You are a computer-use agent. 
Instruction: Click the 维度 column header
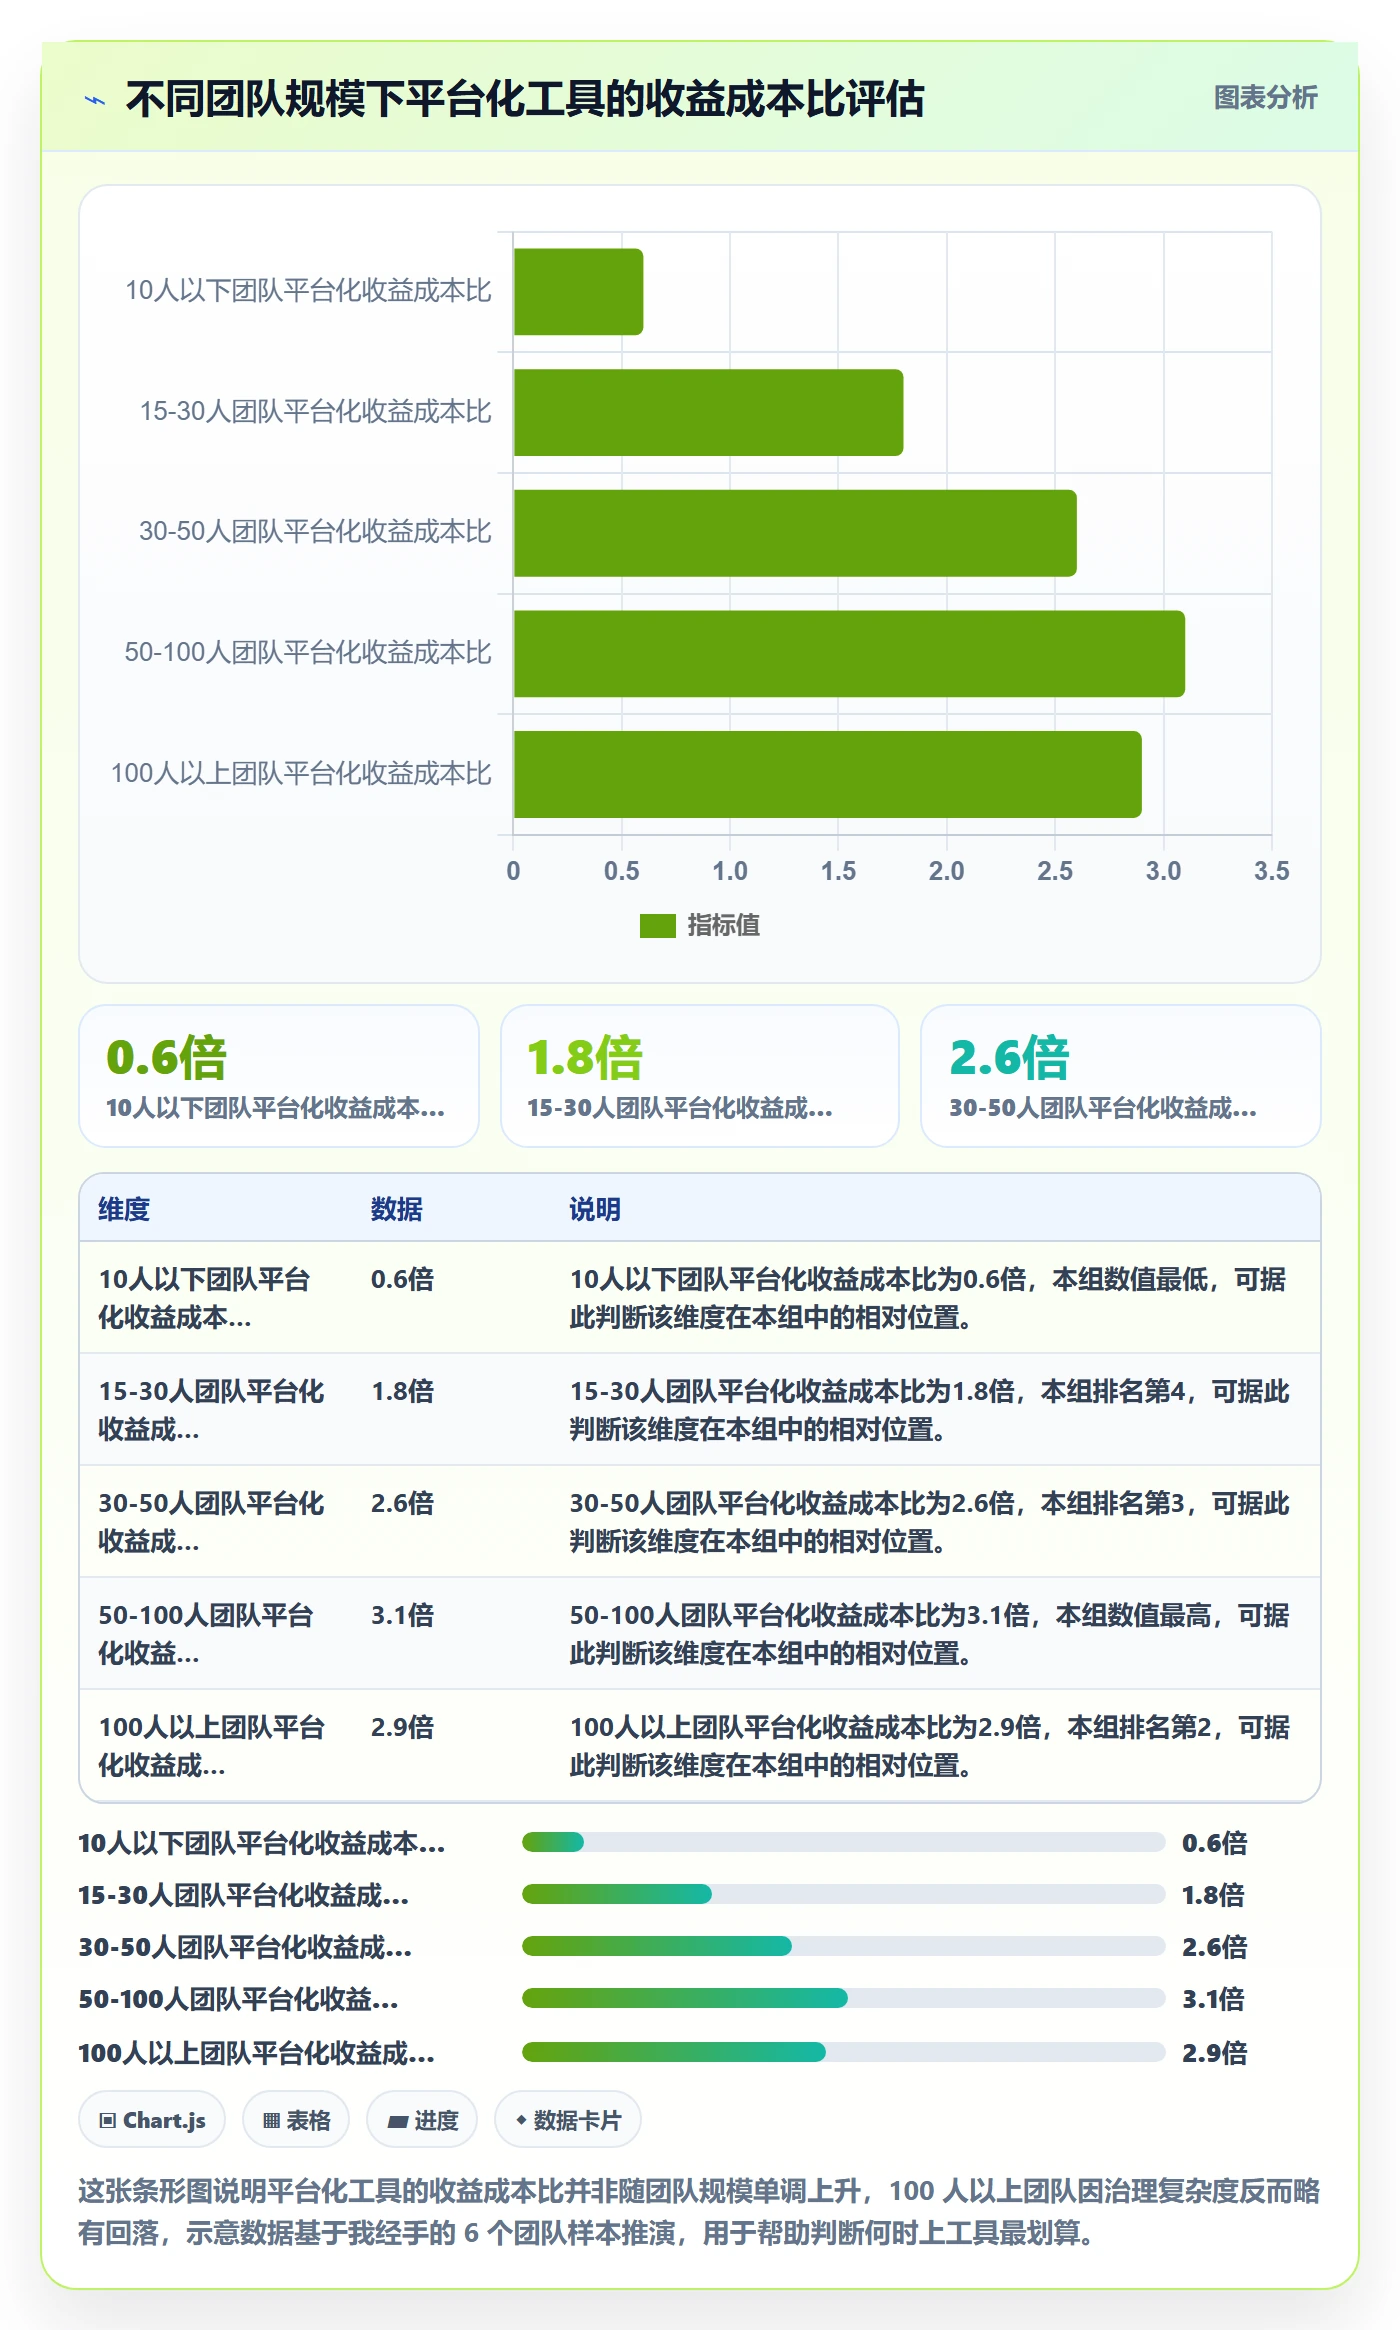[x=124, y=1209]
